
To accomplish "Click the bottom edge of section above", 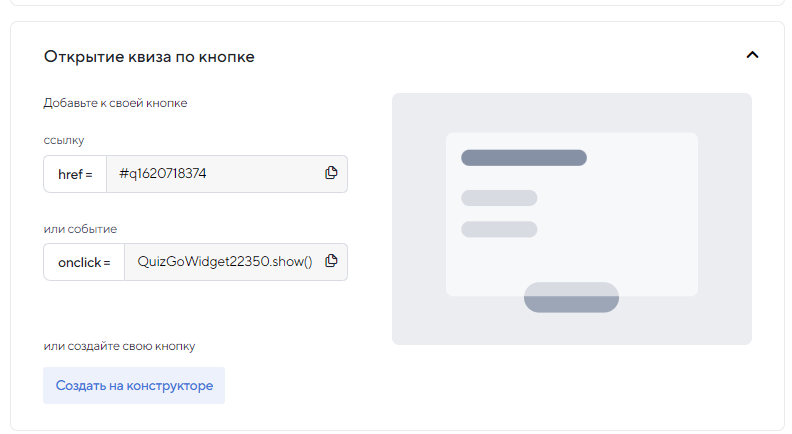I will coord(396,4).
